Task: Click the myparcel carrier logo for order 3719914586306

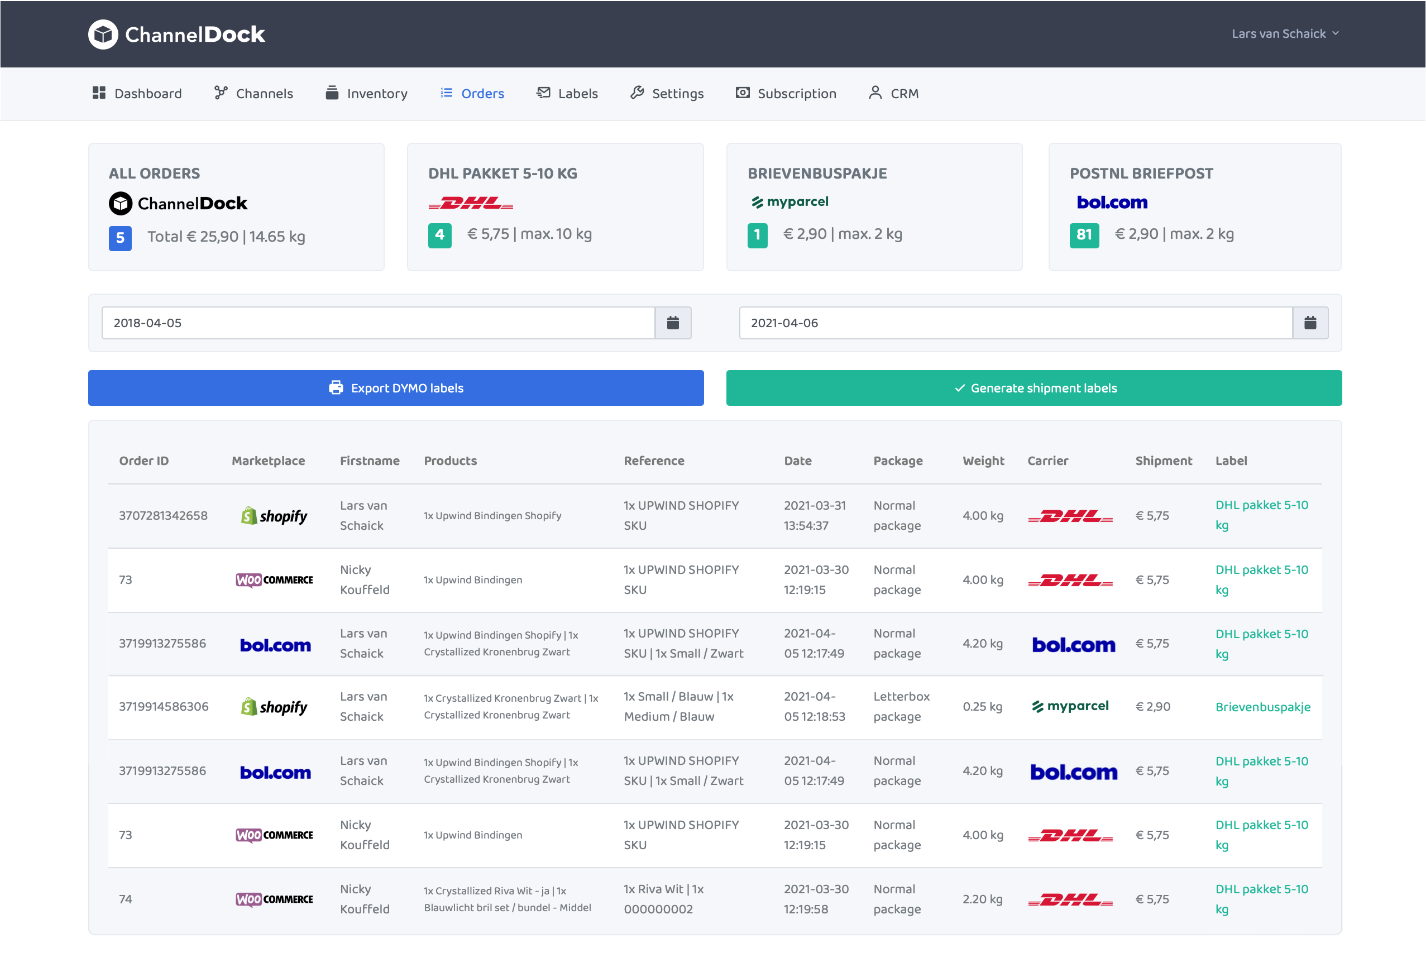Action: pos(1070,706)
